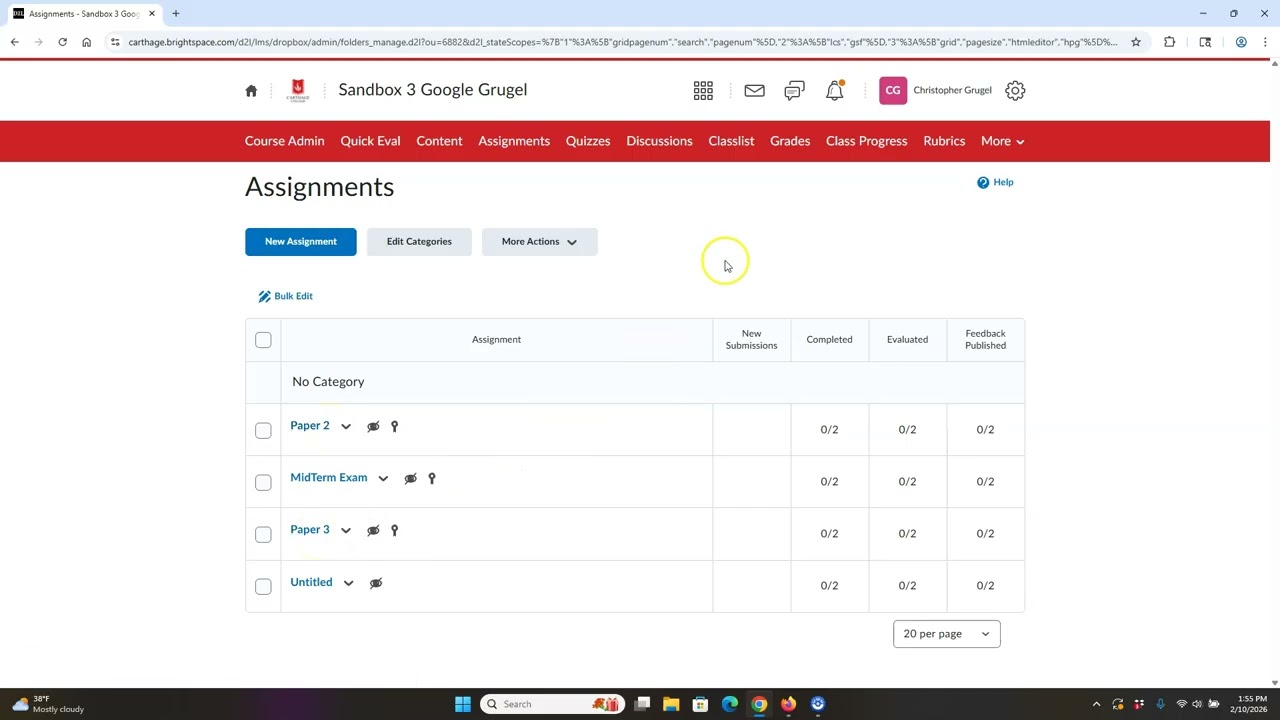Click the Windows taskbar Search box
1280x720 pixels.
click(552, 704)
